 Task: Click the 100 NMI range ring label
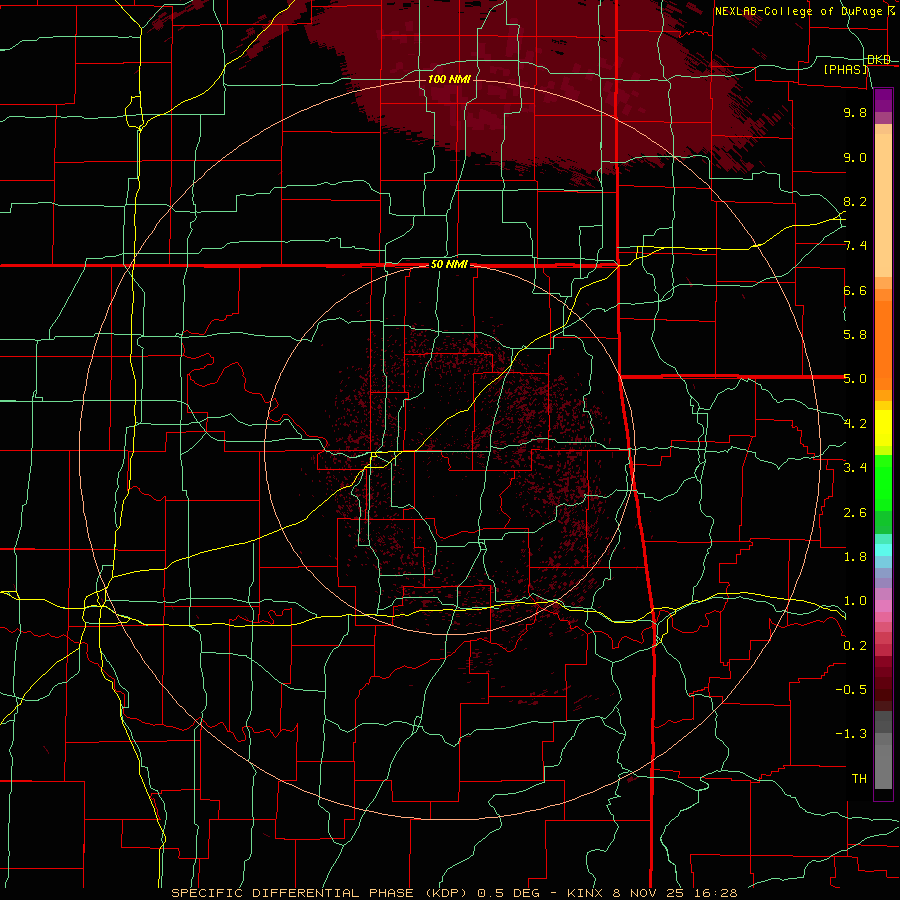point(449,79)
